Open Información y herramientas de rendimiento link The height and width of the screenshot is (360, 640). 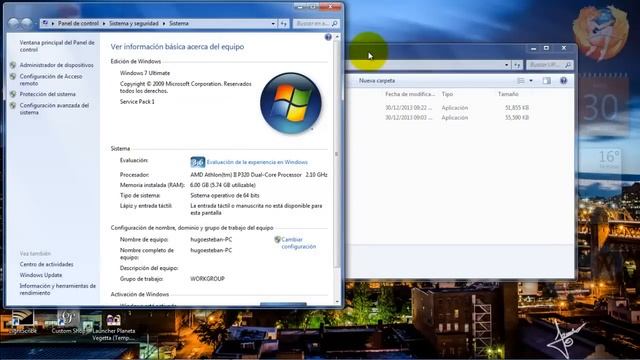point(58,289)
